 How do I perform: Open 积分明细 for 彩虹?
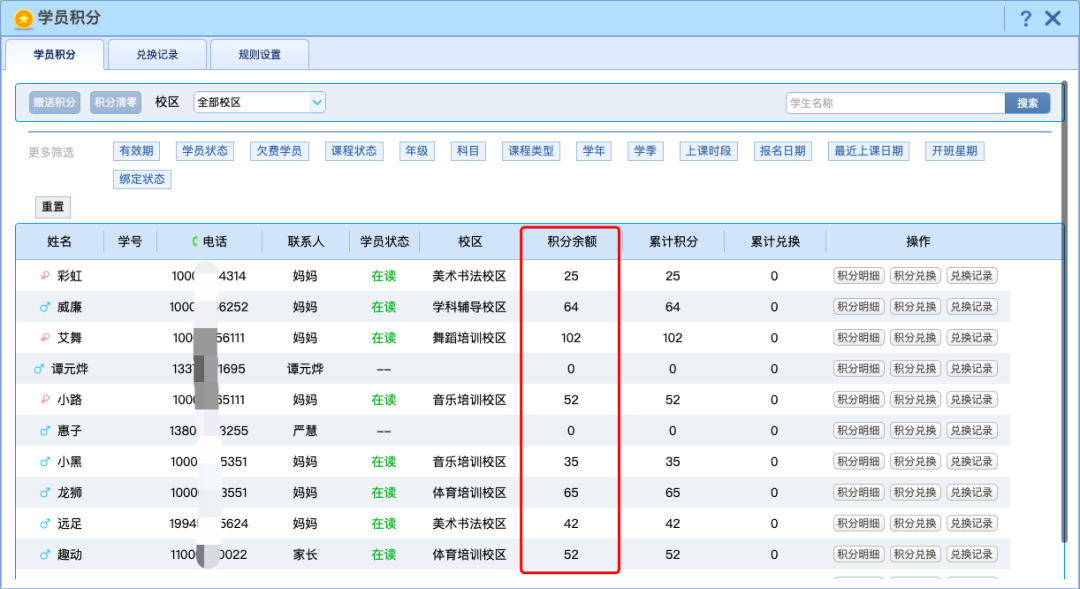(x=858, y=276)
